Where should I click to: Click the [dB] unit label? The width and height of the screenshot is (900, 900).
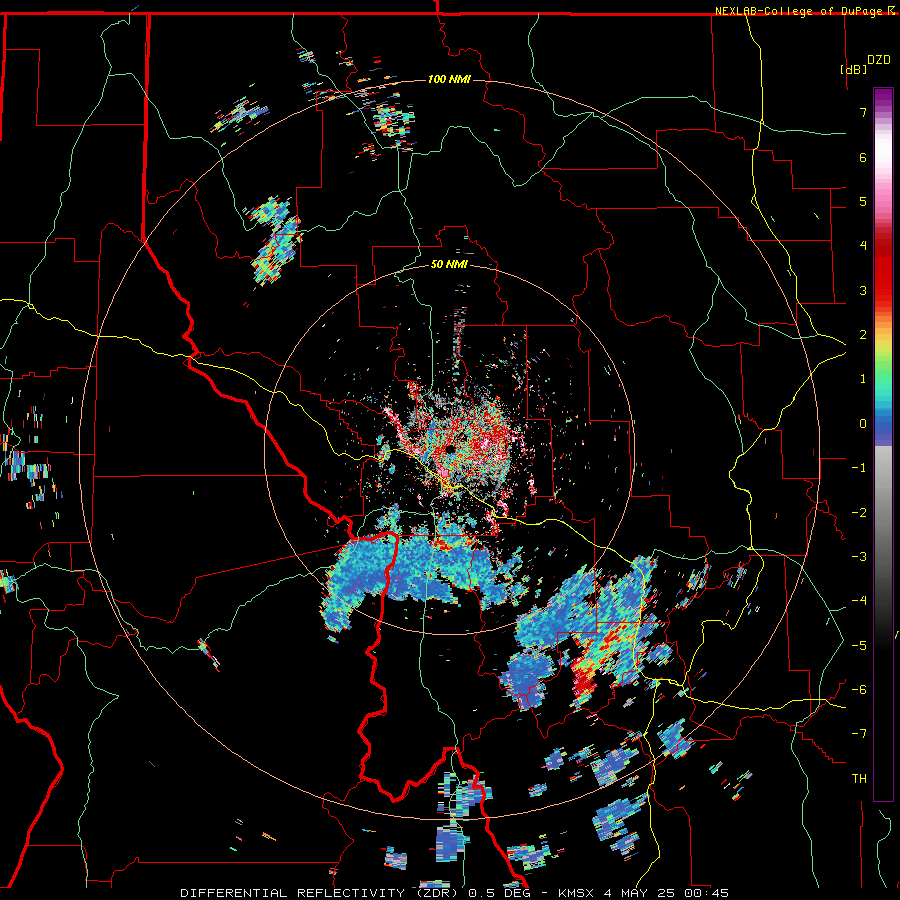pos(854,69)
